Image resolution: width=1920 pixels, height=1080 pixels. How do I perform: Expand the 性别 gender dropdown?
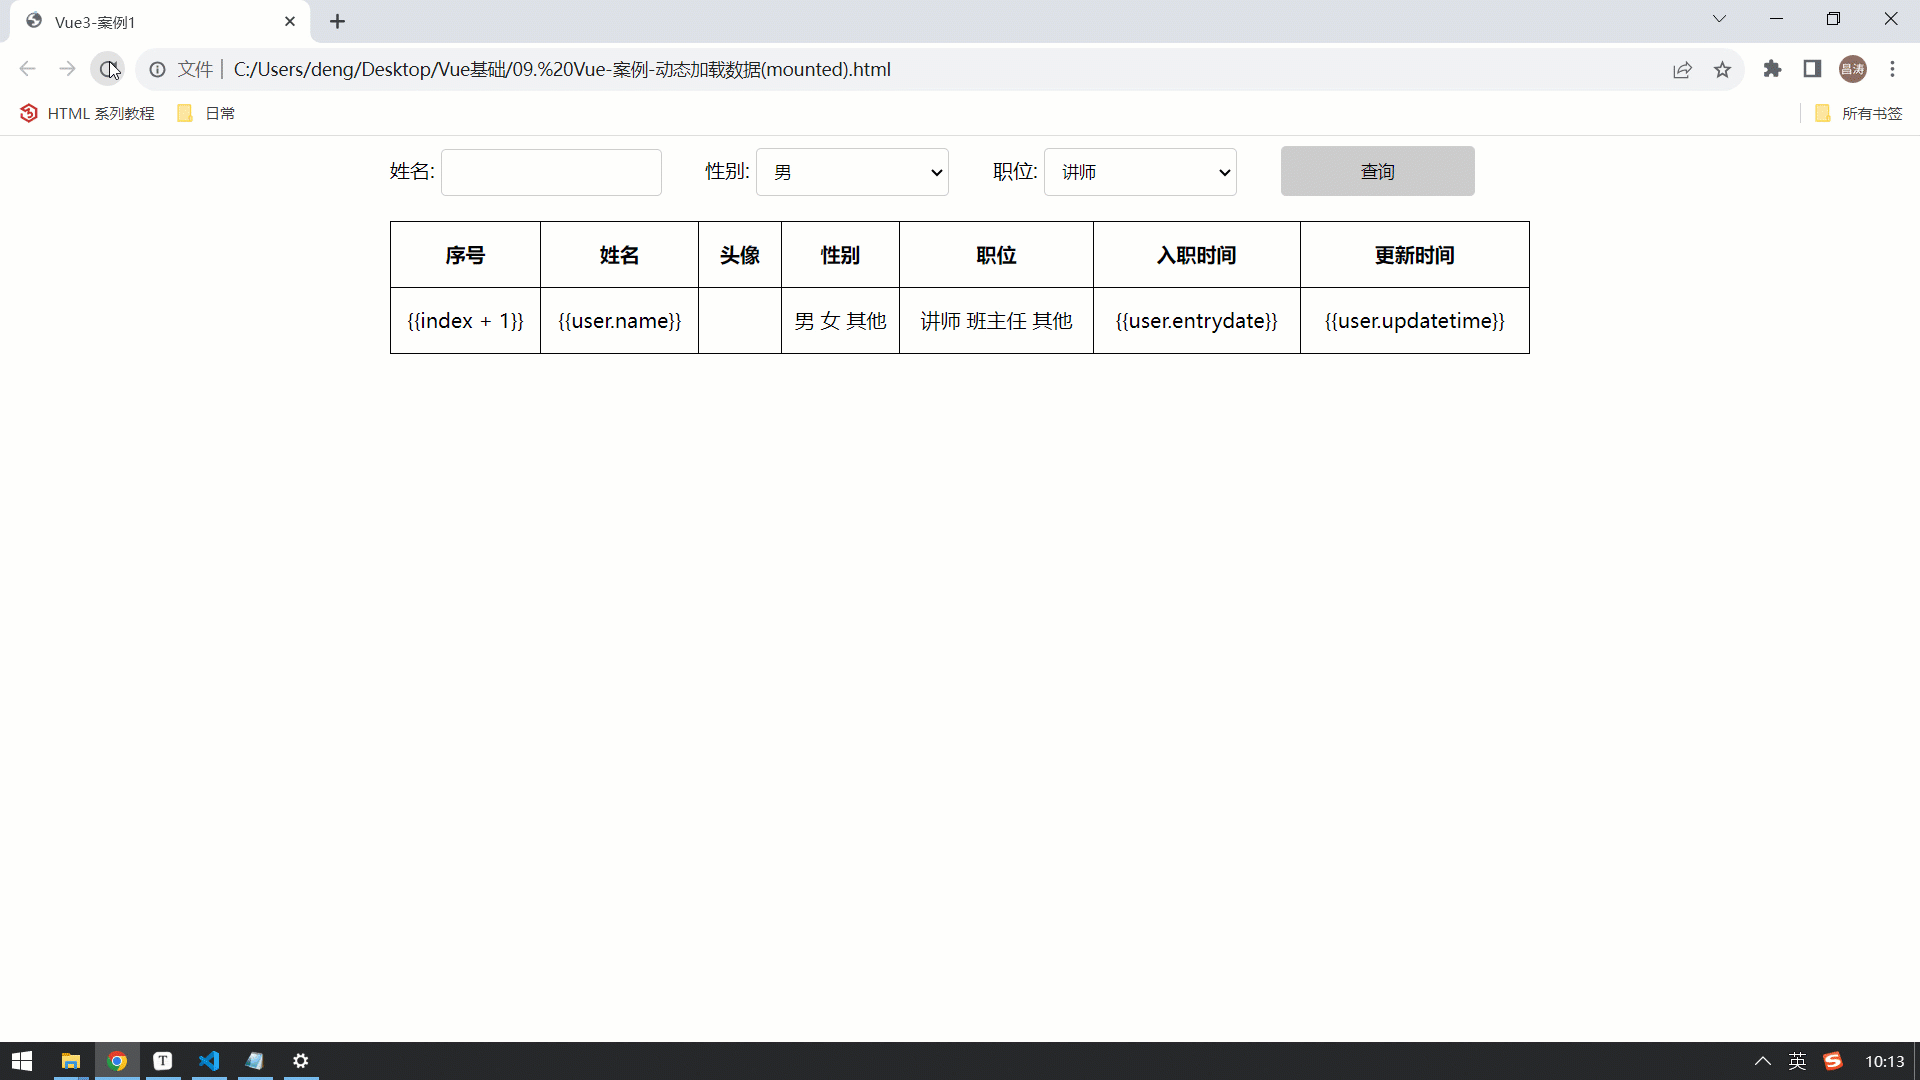852,172
